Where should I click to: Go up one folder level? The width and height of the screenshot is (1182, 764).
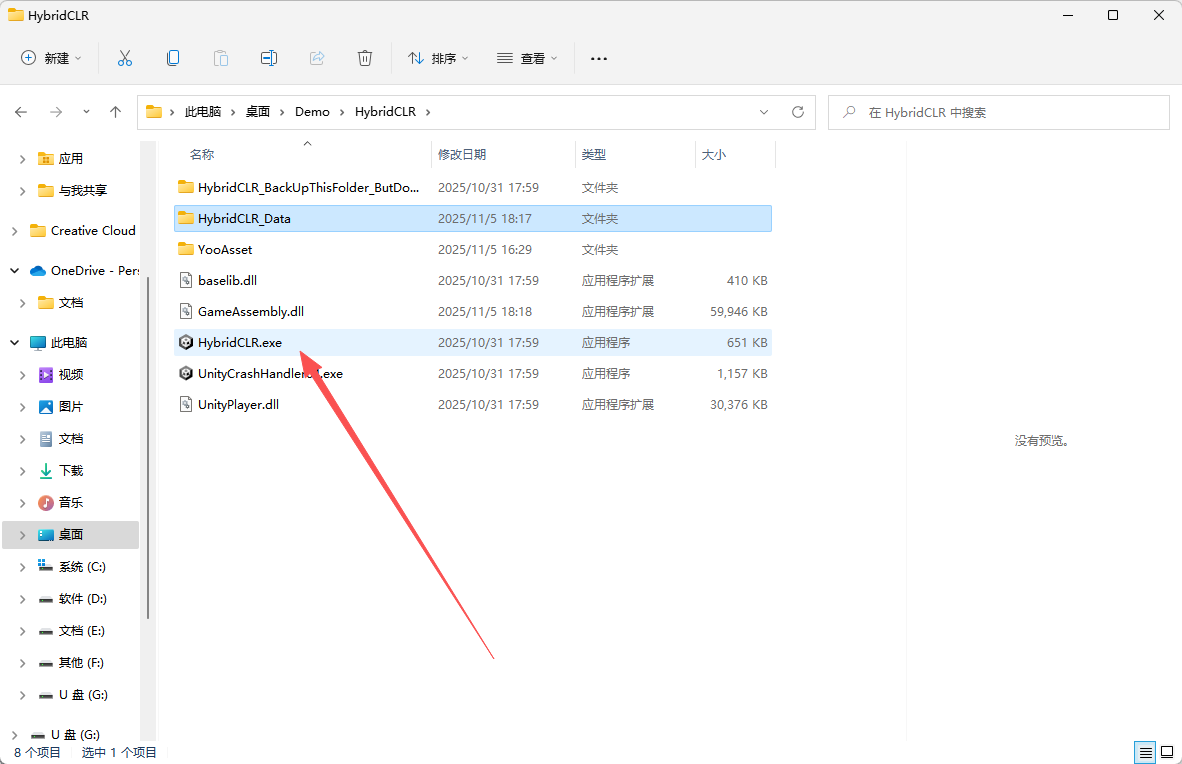pyautogui.click(x=115, y=112)
